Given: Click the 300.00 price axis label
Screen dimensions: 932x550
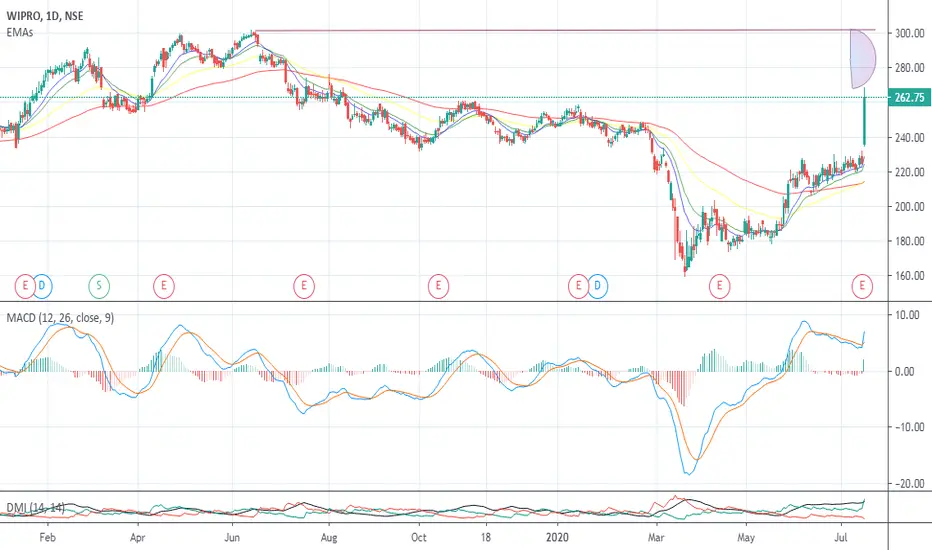Looking at the screenshot, I should coord(909,33).
